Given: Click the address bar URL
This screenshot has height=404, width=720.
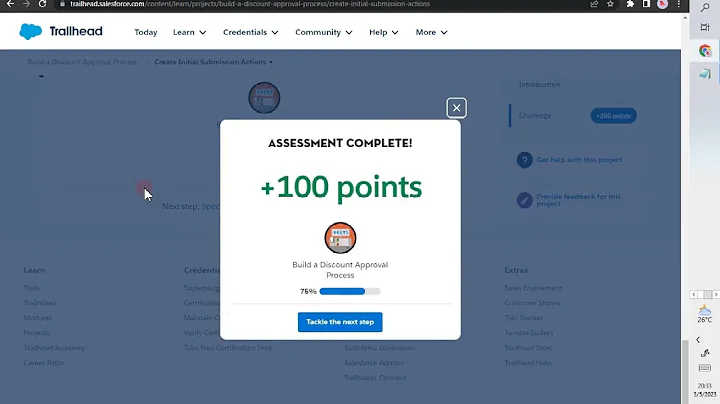Looking at the screenshot, I should [250, 4].
